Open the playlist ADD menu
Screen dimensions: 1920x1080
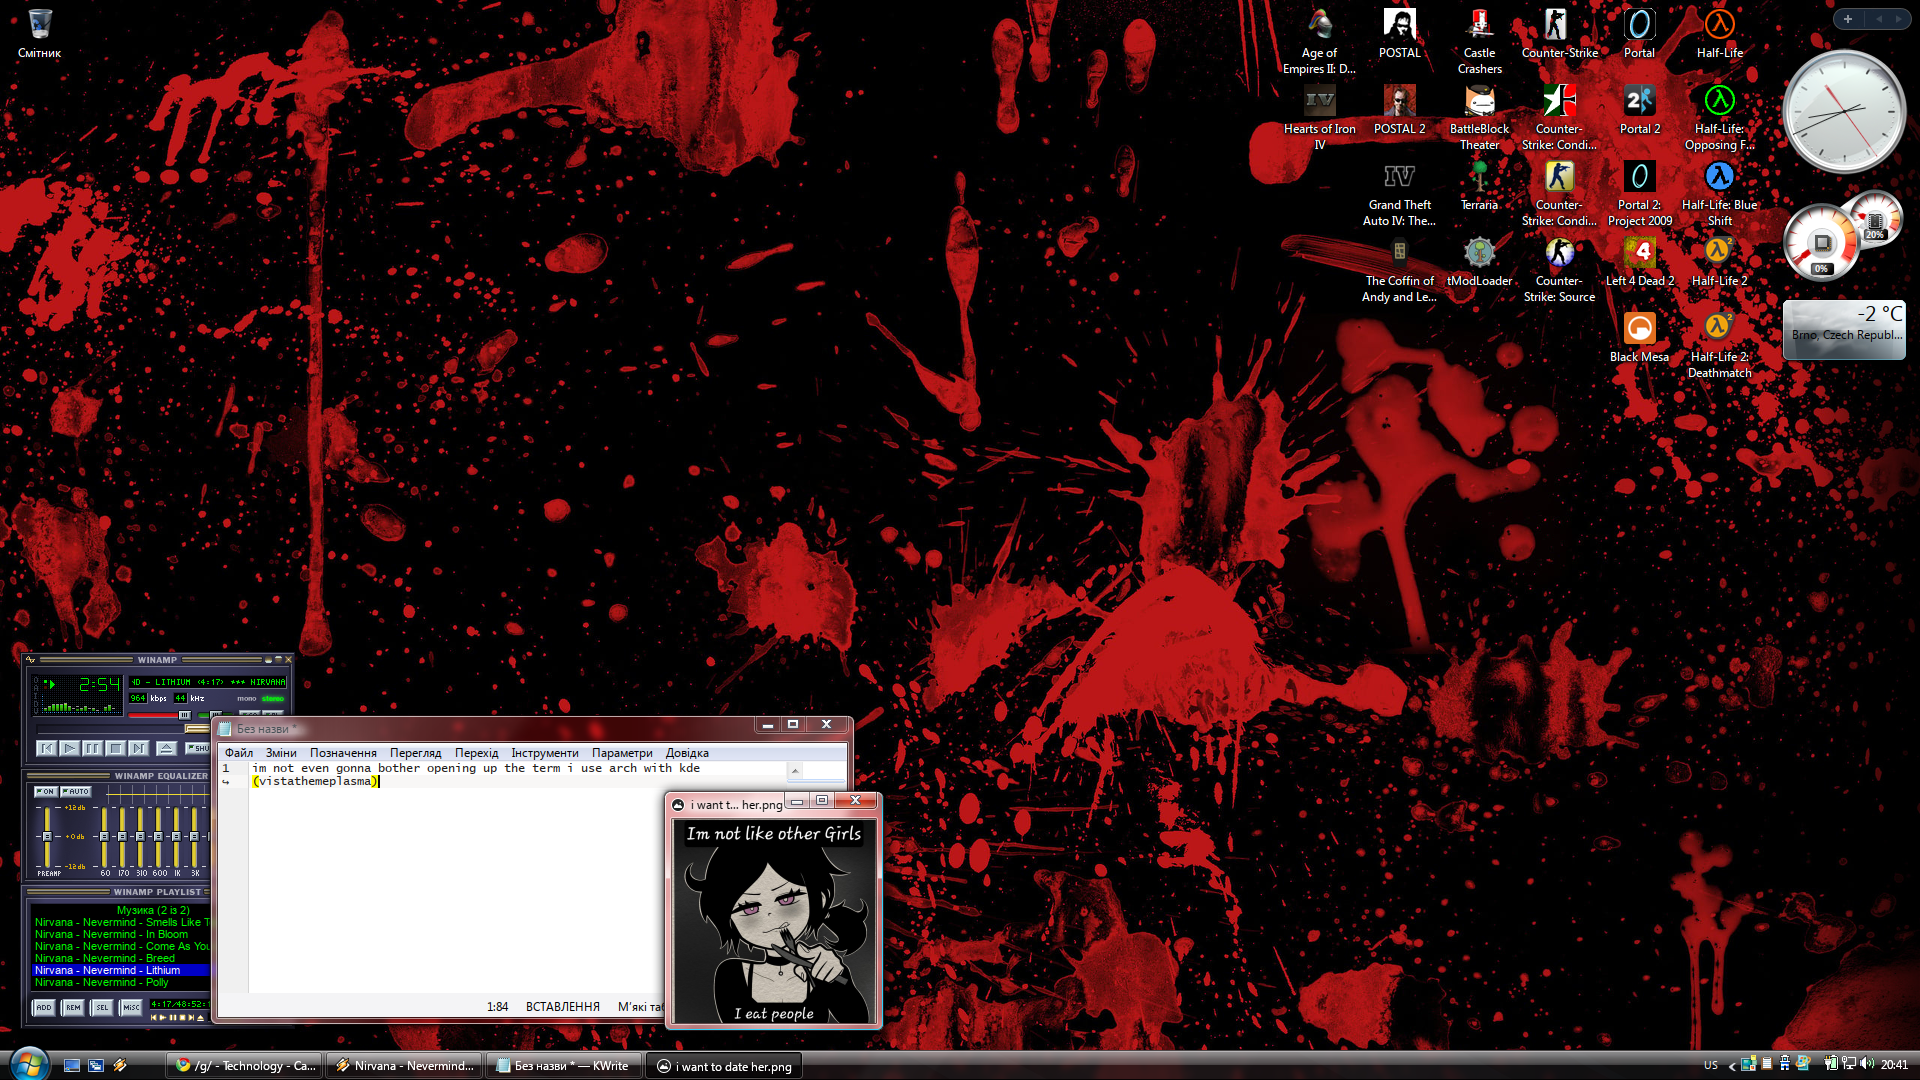tap(44, 1008)
